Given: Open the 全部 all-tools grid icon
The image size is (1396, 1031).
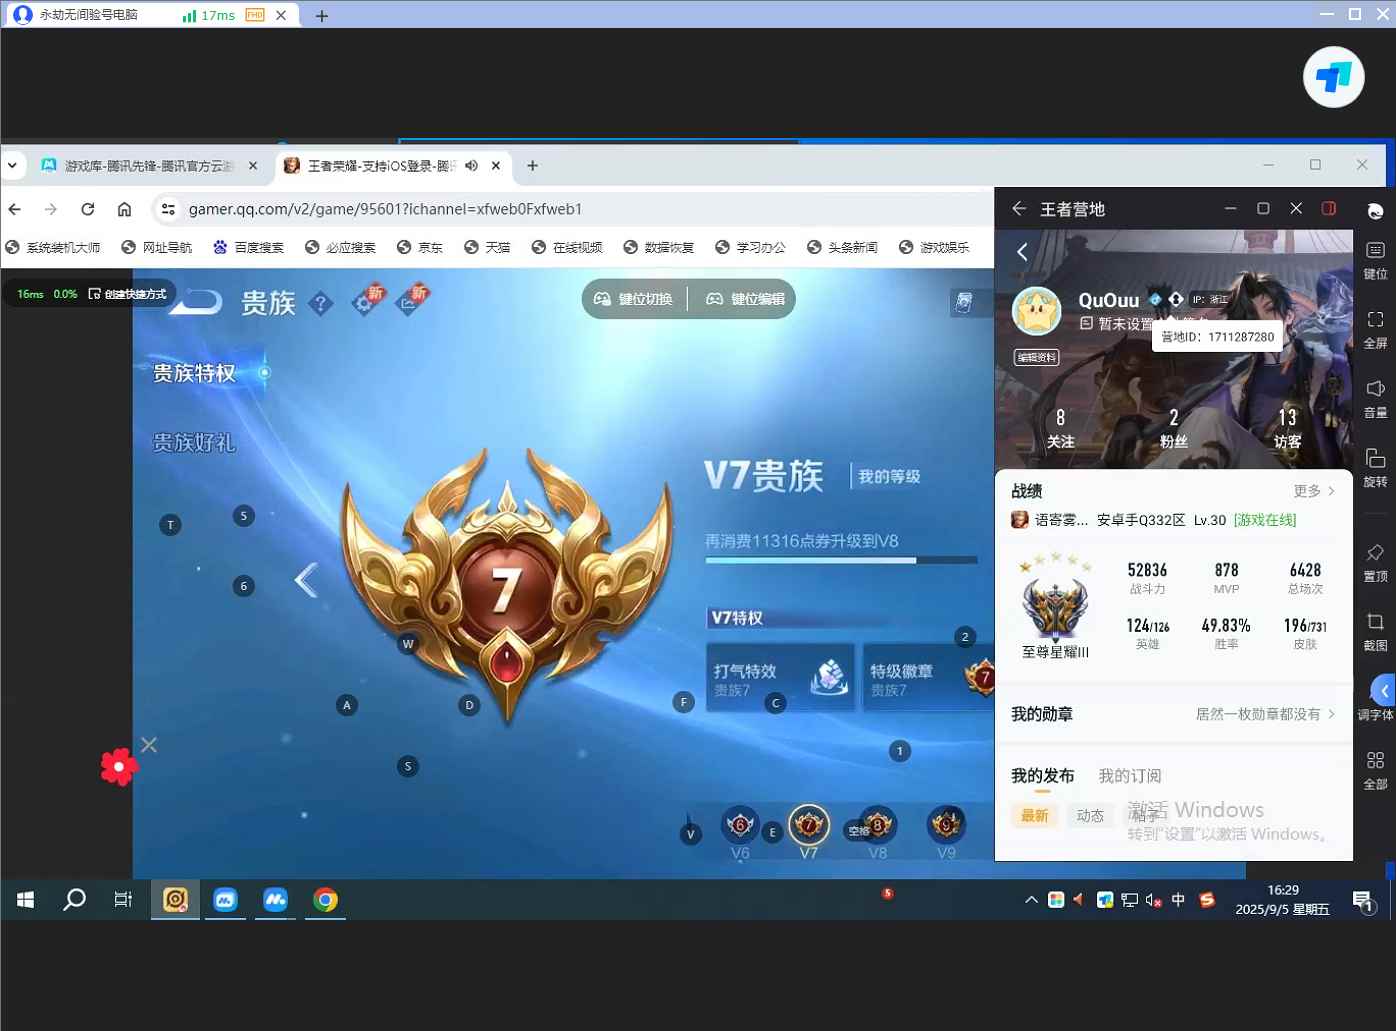Looking at the screenshot, I should tap(1375, 770).
